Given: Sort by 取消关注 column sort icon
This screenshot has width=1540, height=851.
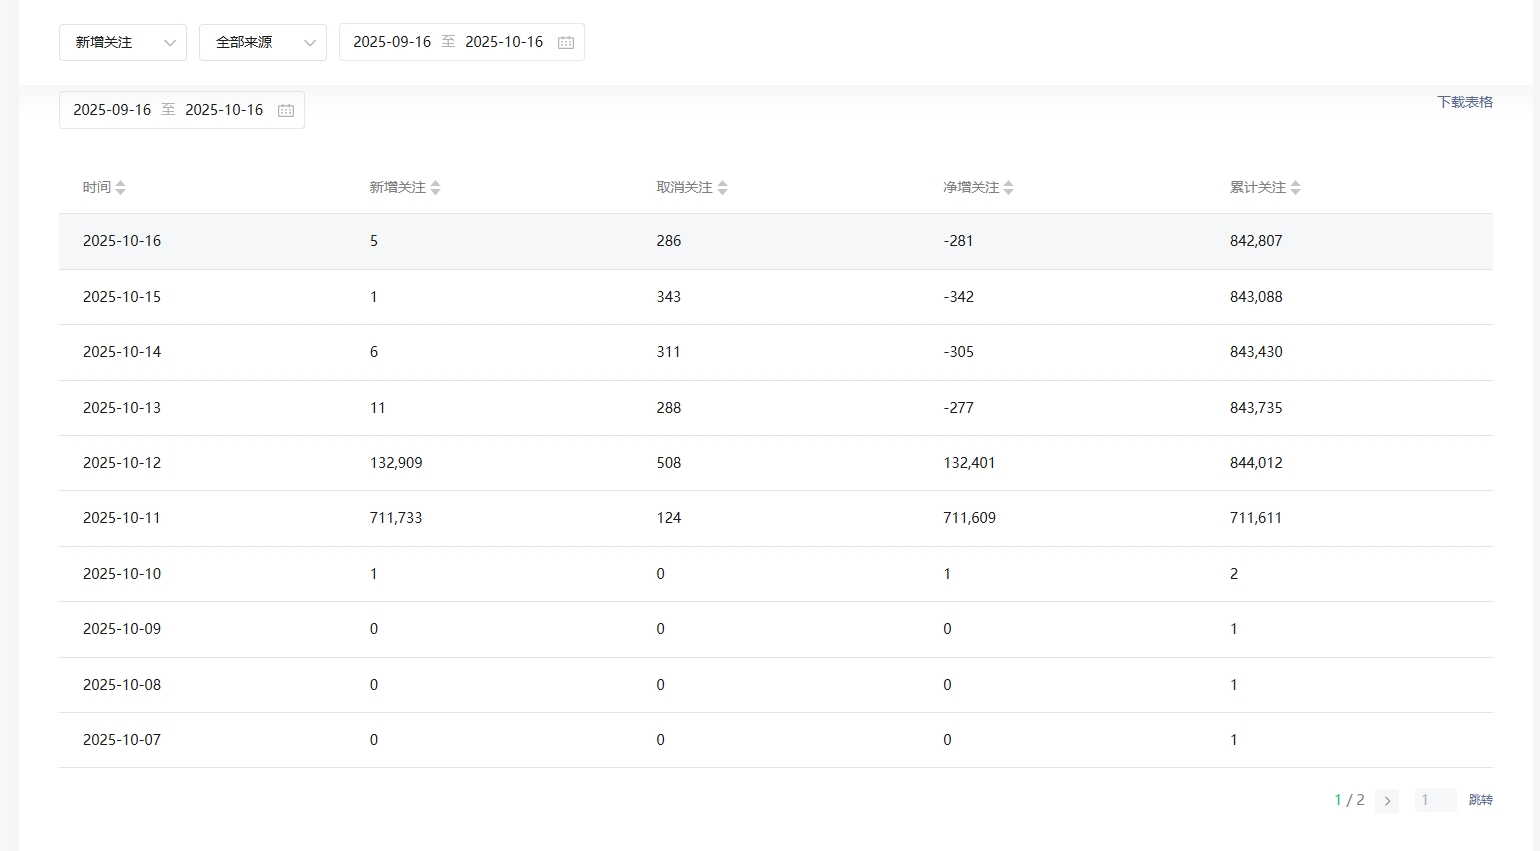Looking at the screenshot, I should click(x=722, y=188).
